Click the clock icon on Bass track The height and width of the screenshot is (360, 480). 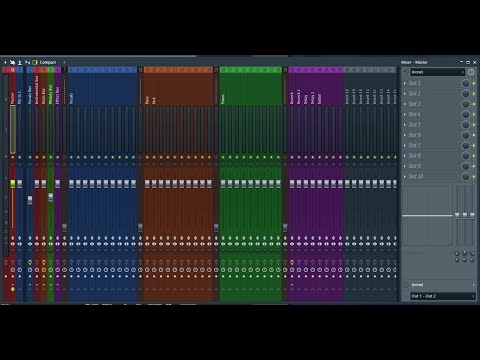point(147,269)
